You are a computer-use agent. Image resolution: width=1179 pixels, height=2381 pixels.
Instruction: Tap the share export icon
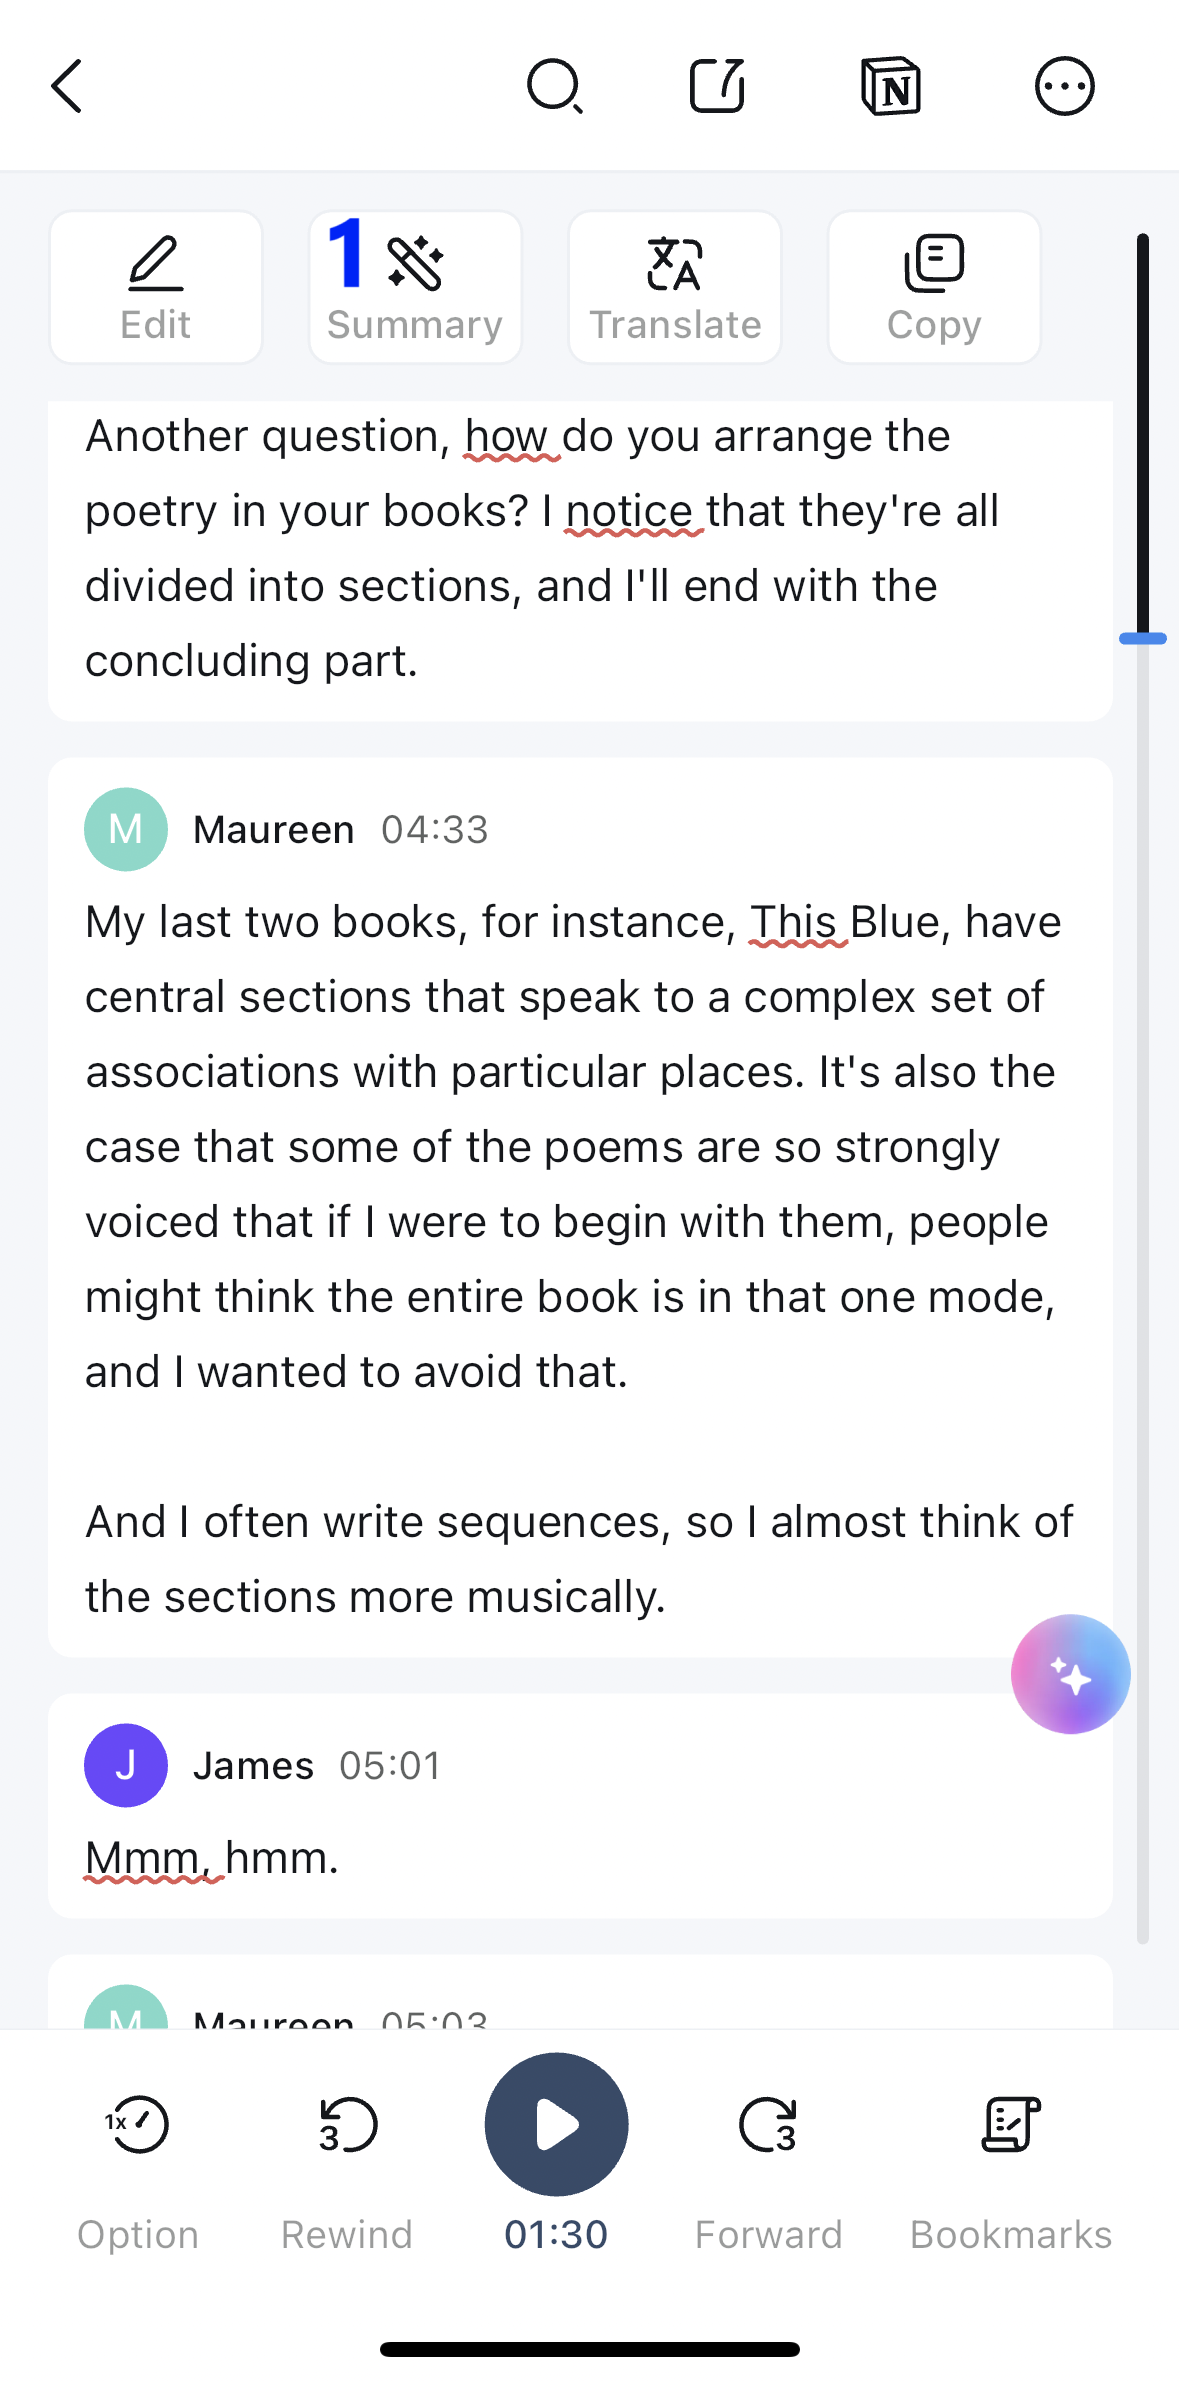718,86
